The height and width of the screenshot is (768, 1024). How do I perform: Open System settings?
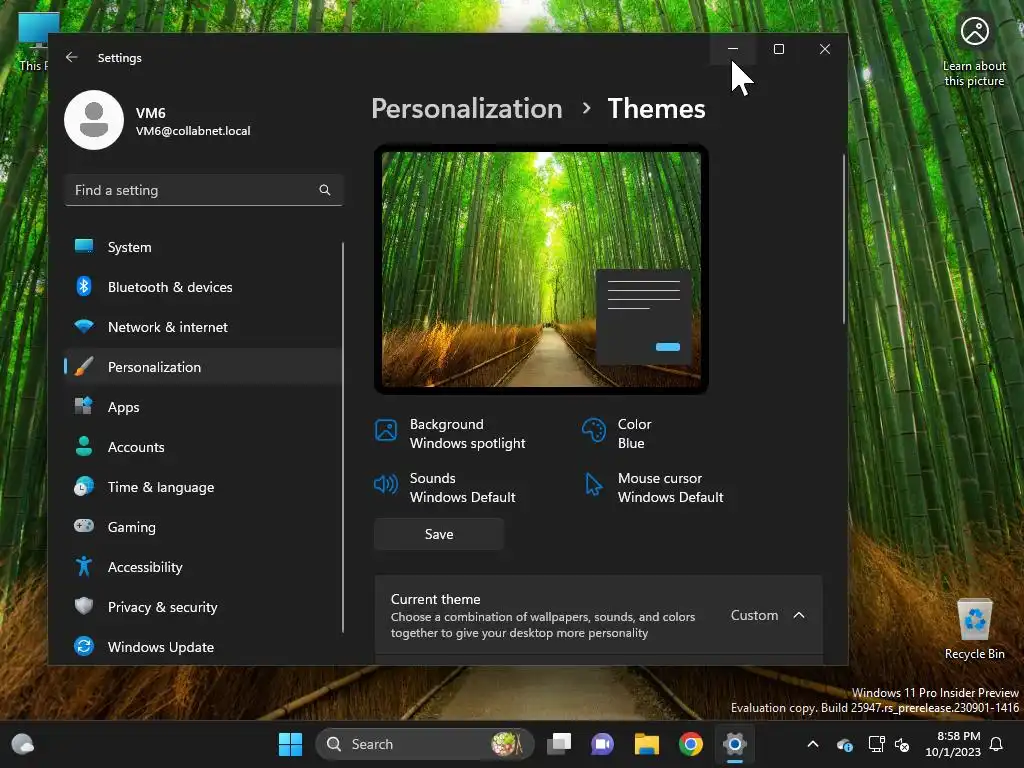pos(203,247)
